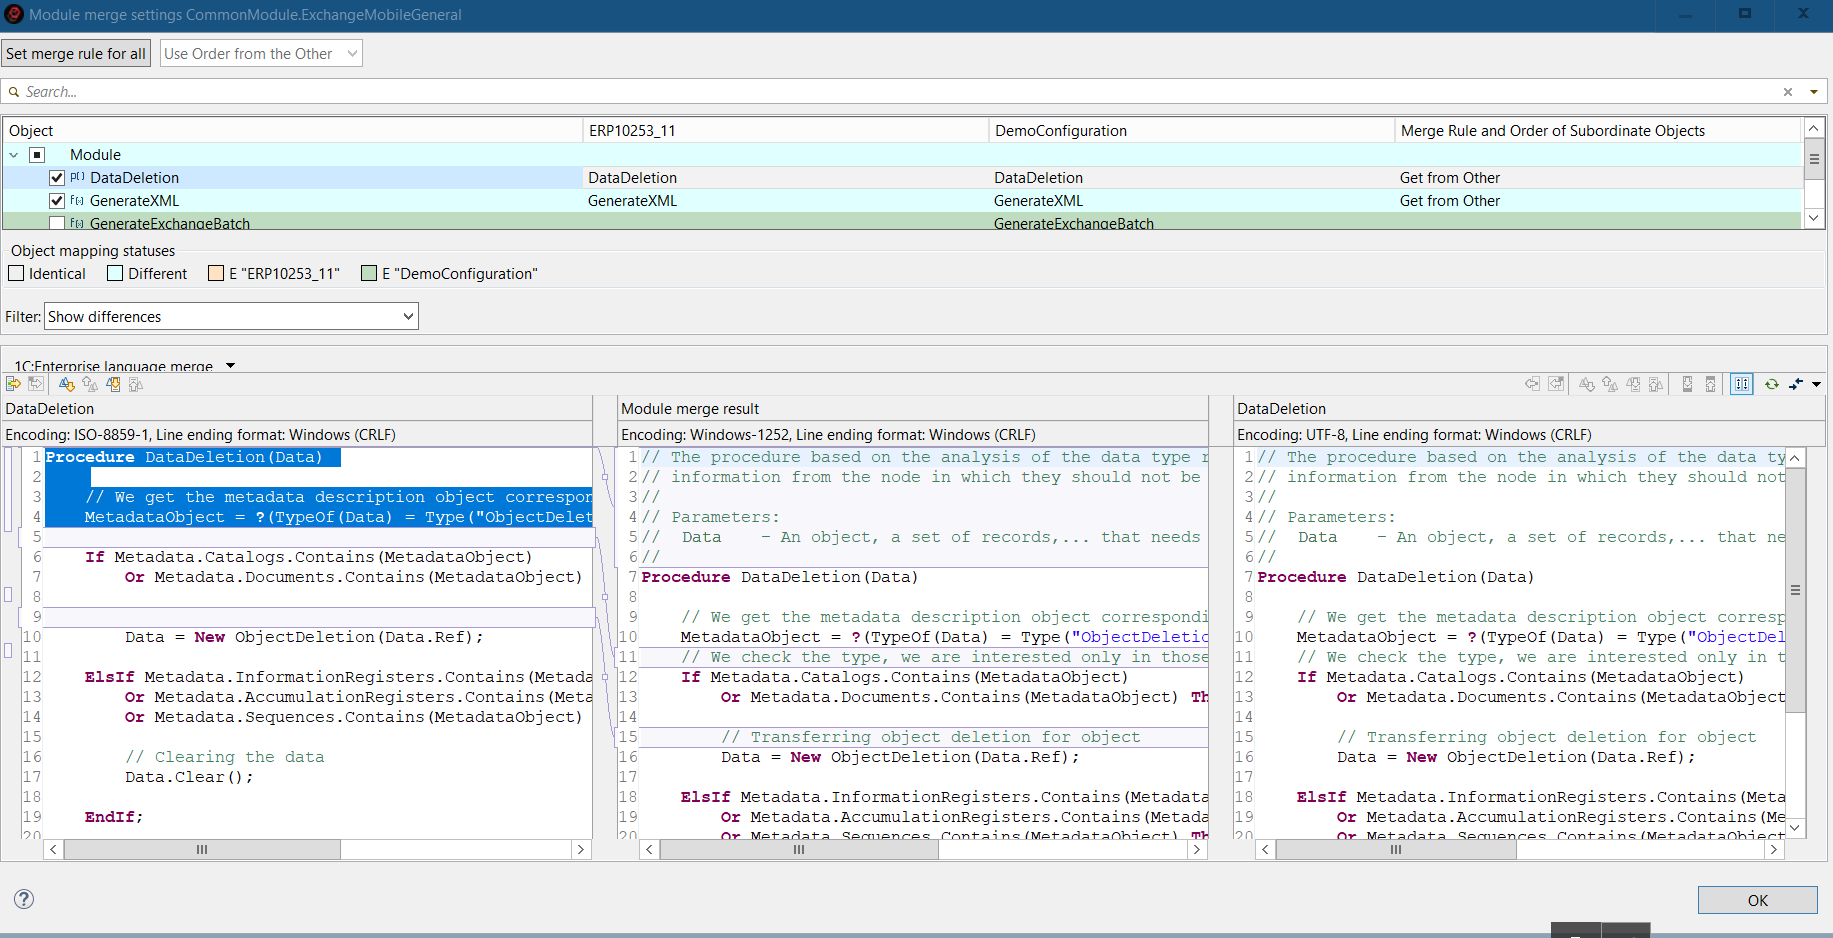Open the 'Use Order from the Other' dropdown
The width and height of the screenshot is (1833, 938).
click(x=261, y=54)
